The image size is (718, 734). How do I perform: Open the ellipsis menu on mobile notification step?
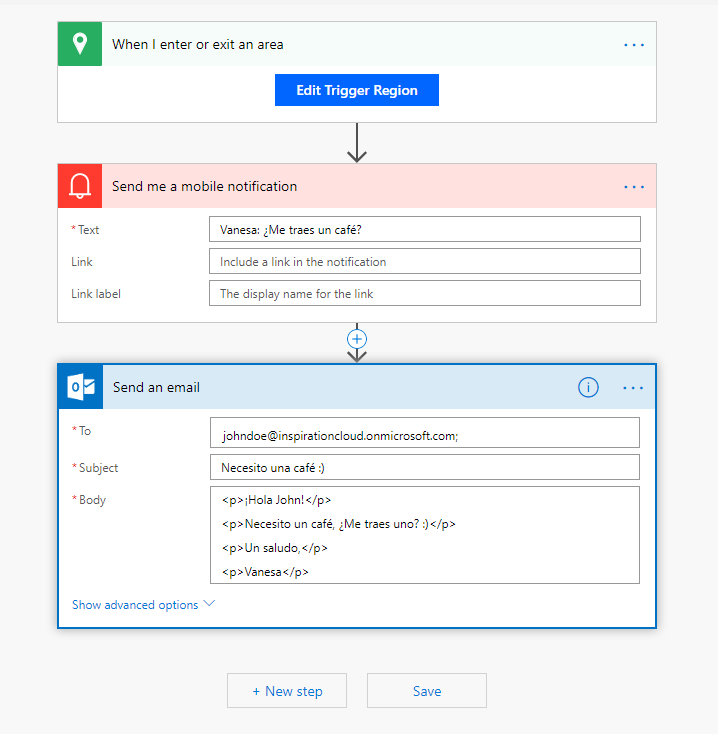634,186
